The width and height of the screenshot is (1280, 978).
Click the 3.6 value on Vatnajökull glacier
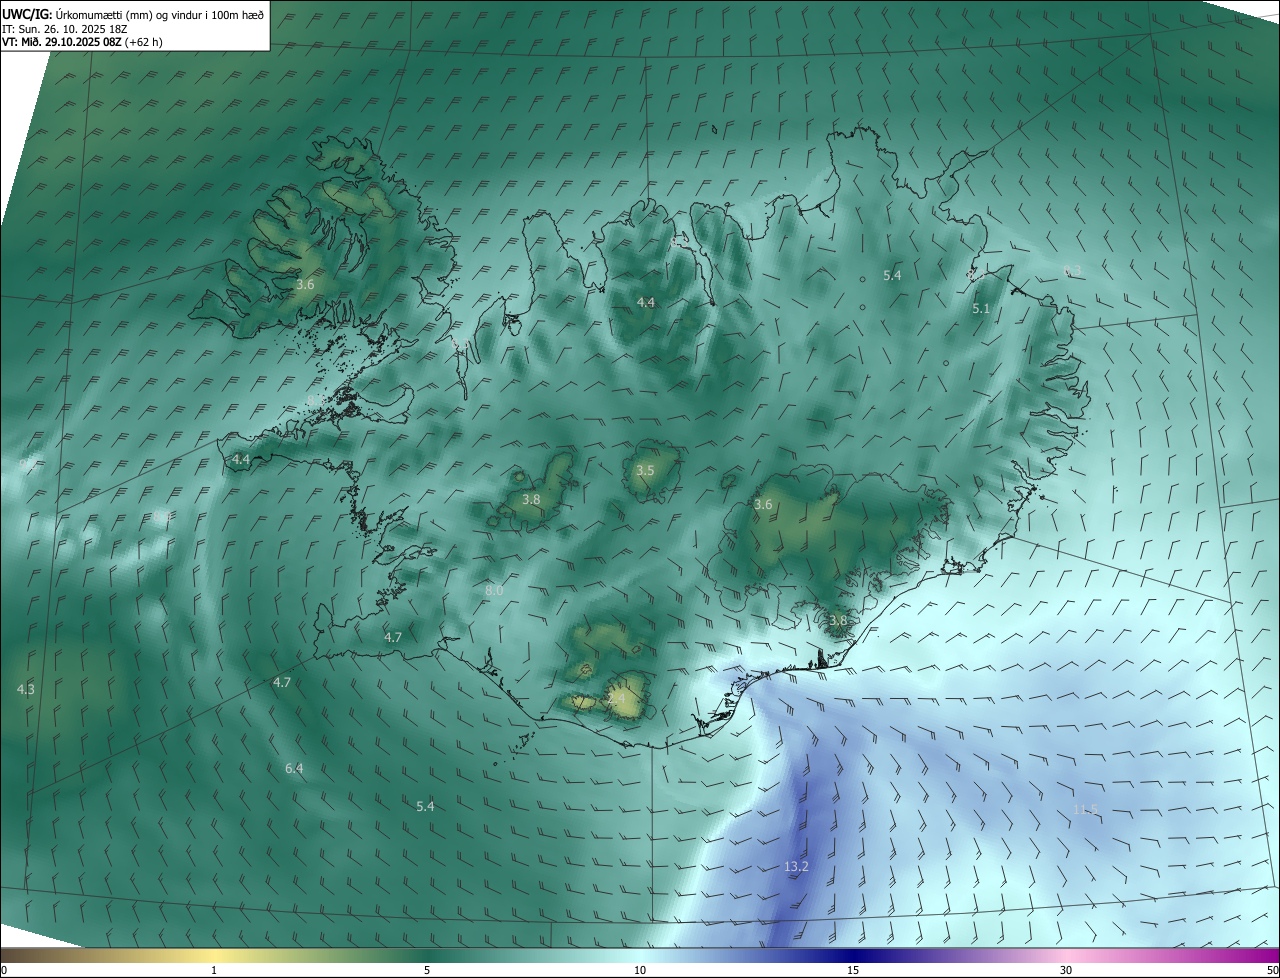pos(763,504)
